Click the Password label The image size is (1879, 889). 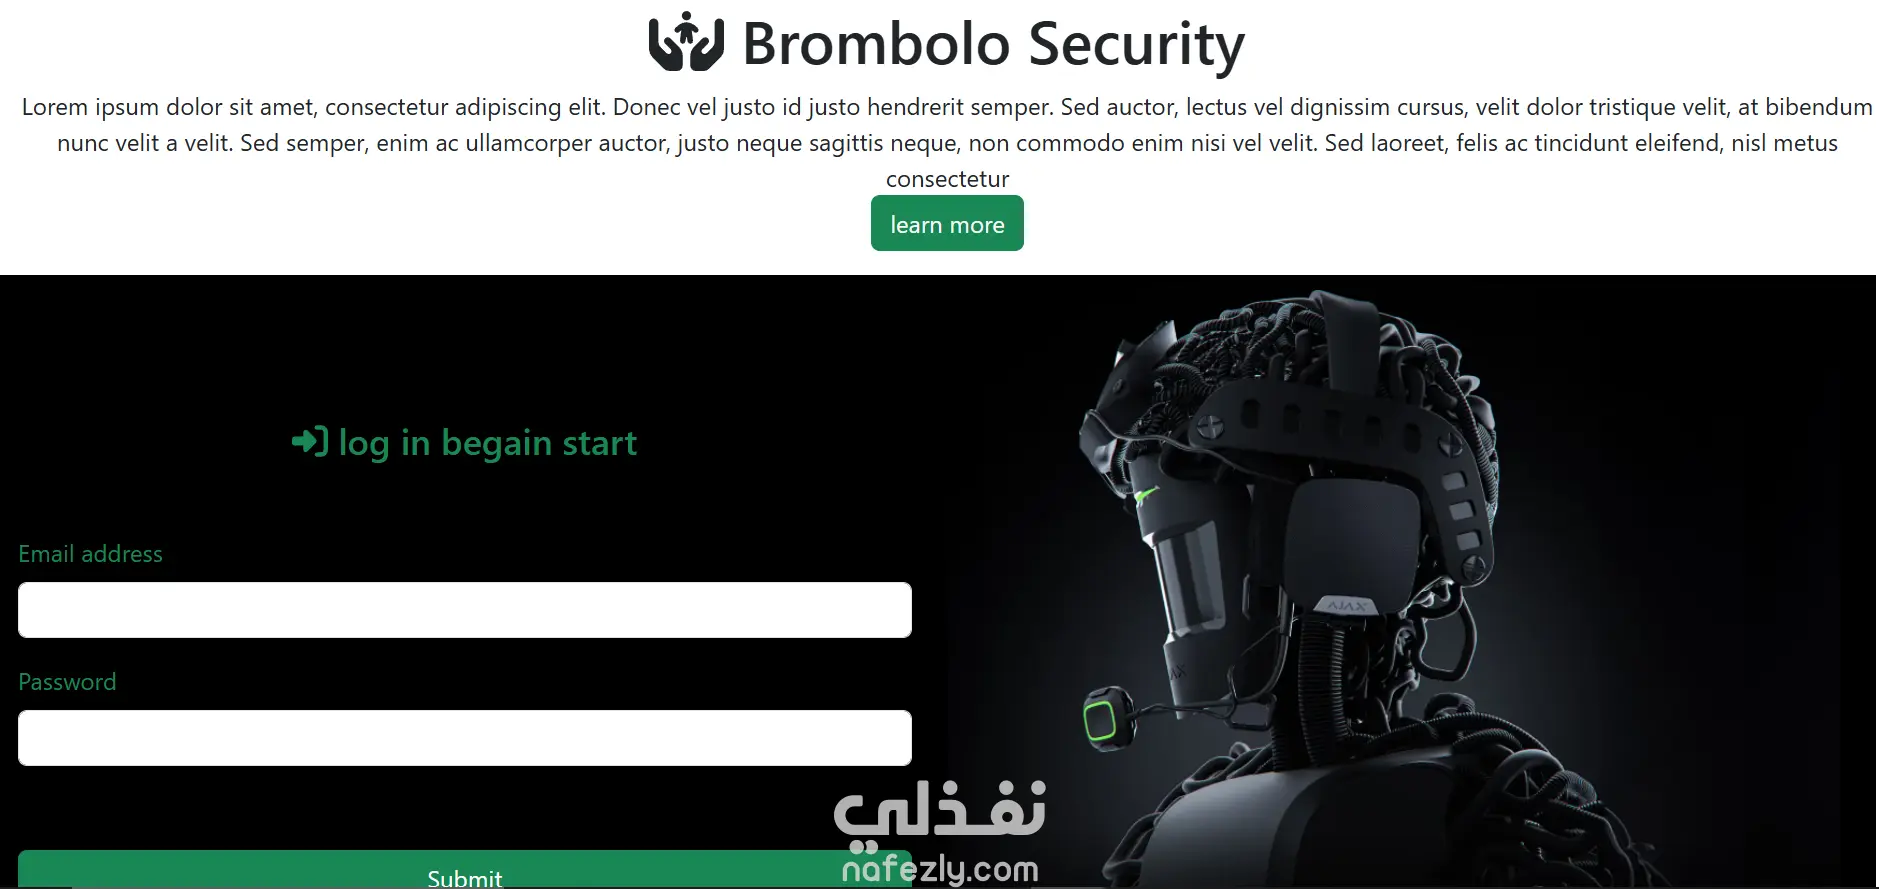click(x=67, y=682)
